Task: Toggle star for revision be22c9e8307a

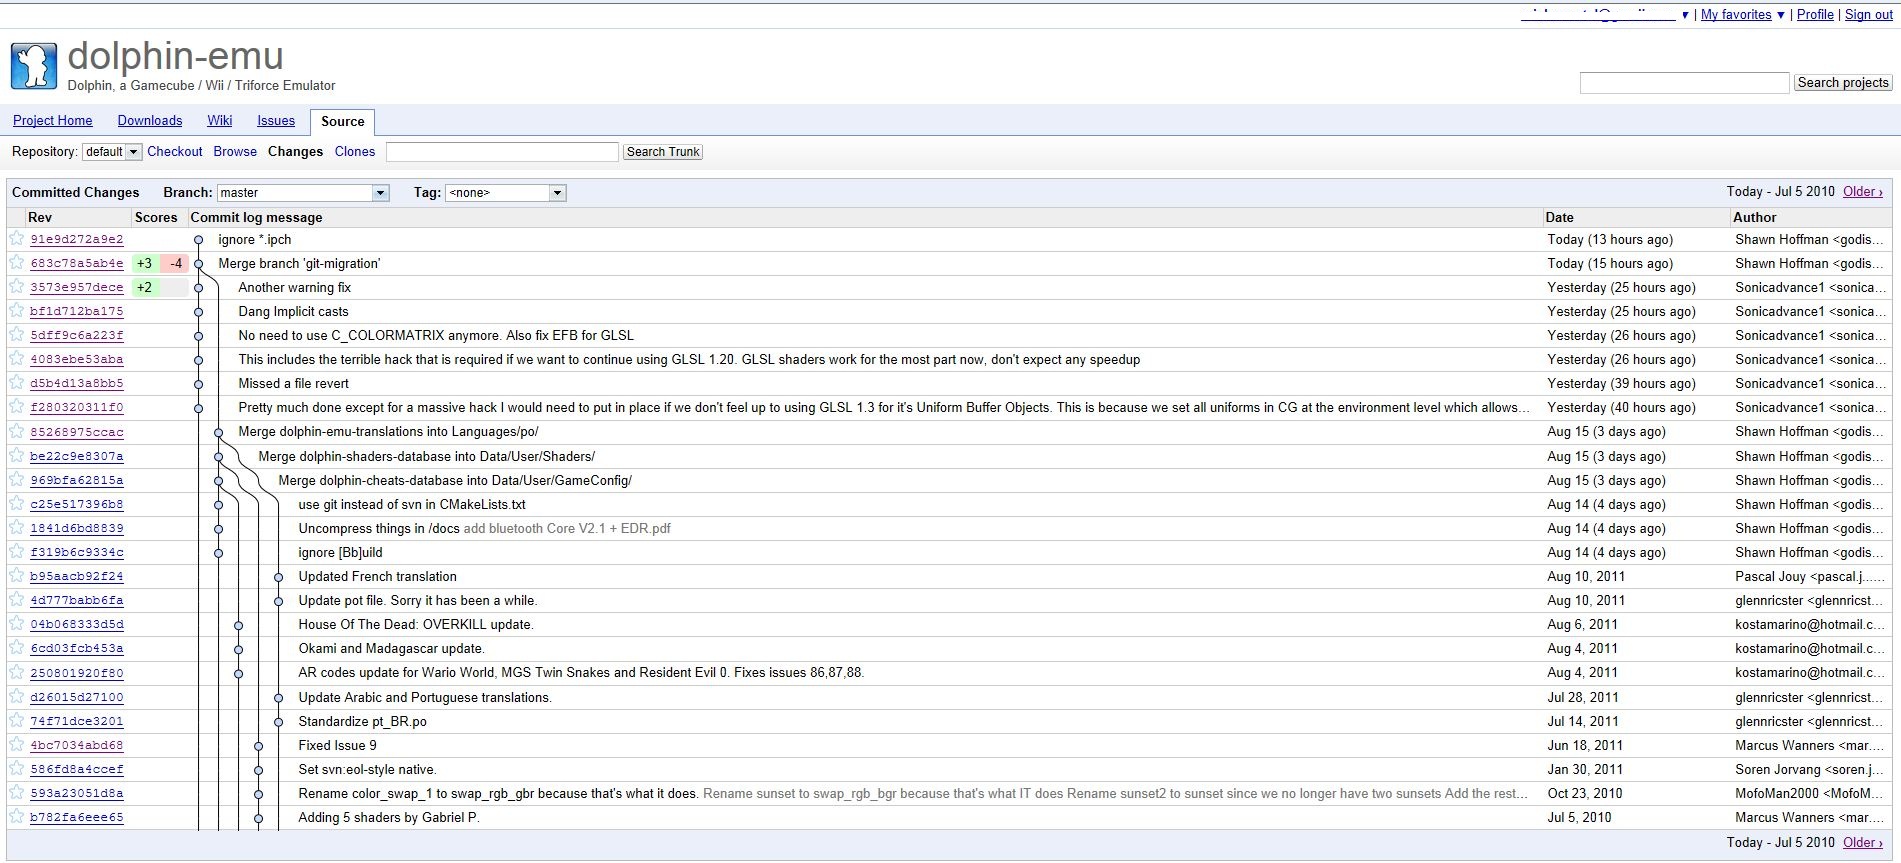Action: click(17, 455)
